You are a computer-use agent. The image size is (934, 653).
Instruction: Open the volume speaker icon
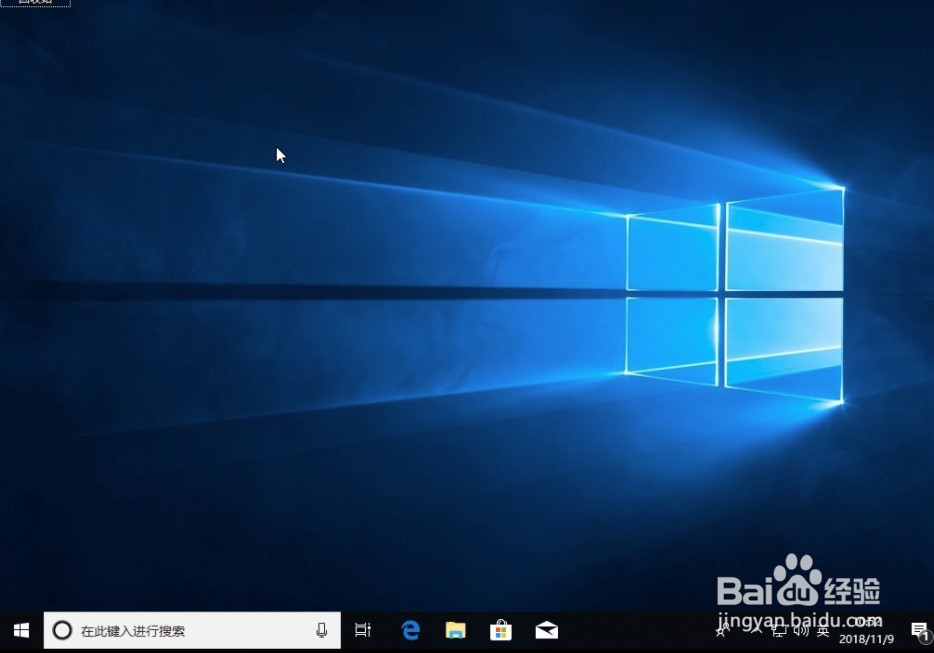click(801, 630)
